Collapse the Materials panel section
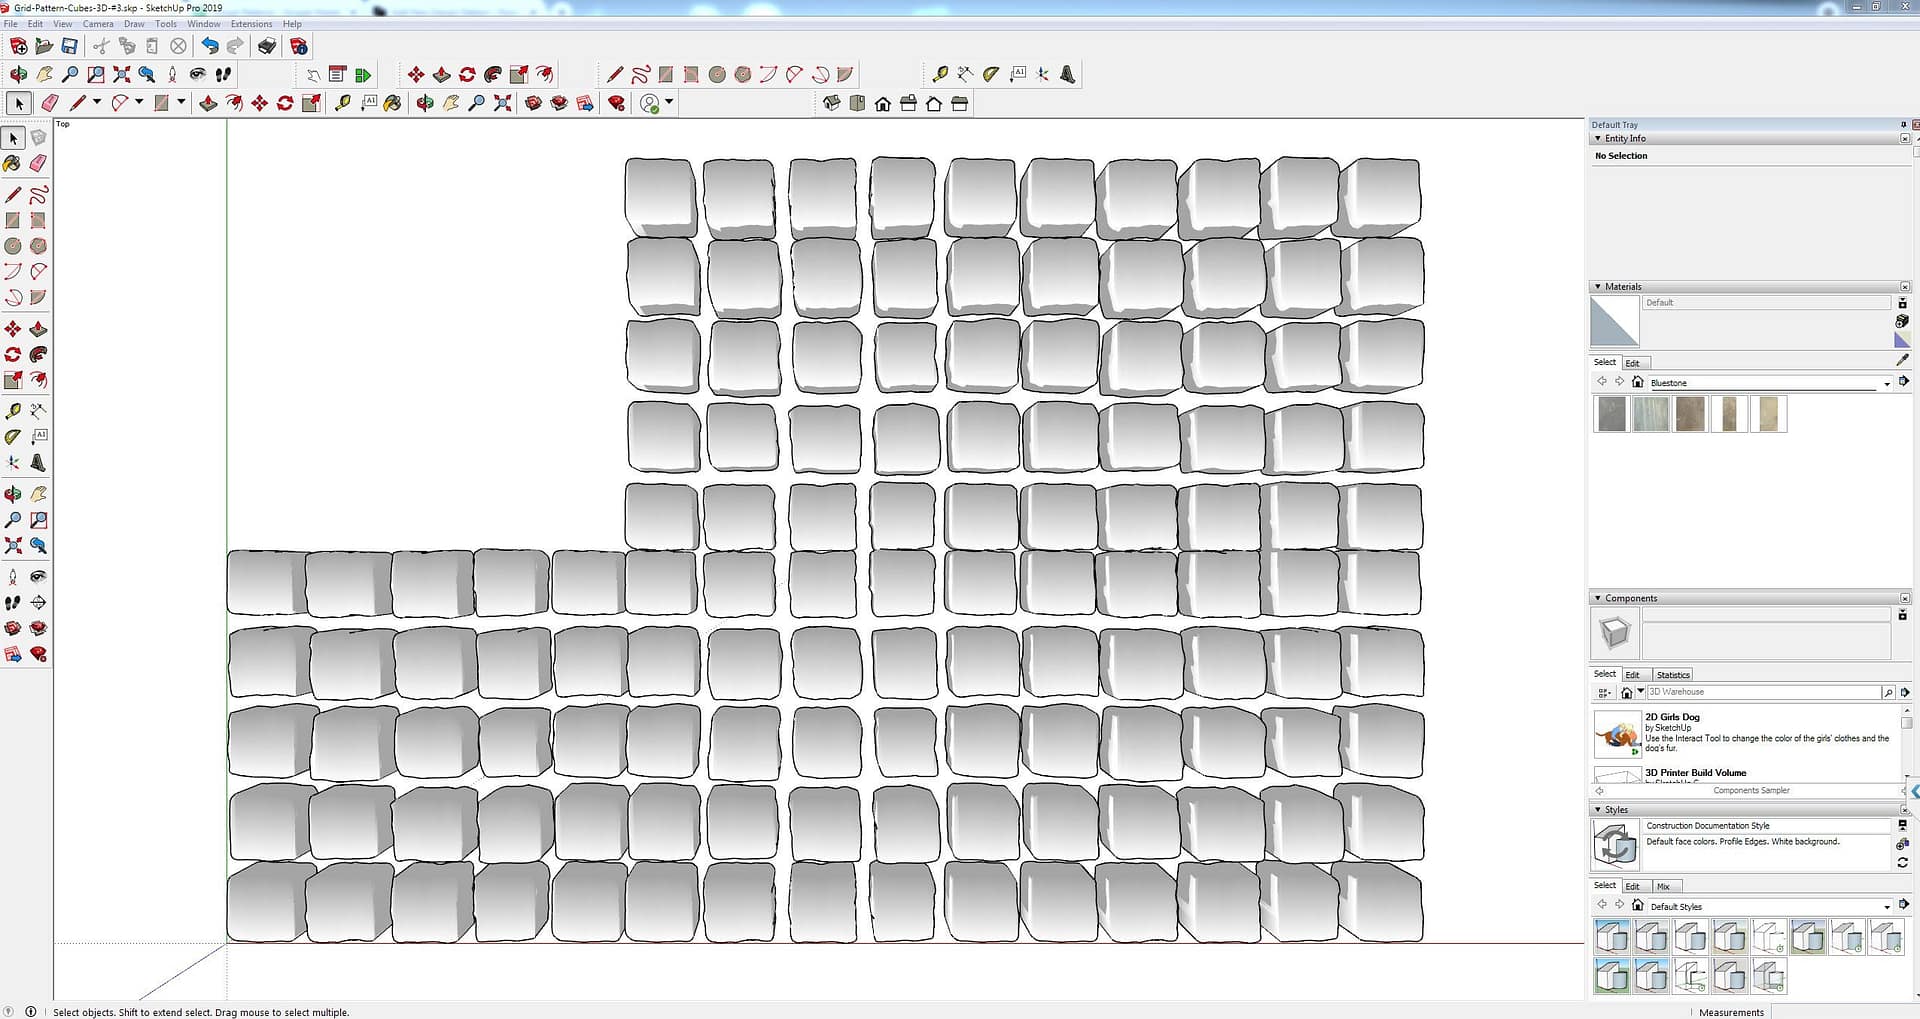 point(1597,287)
